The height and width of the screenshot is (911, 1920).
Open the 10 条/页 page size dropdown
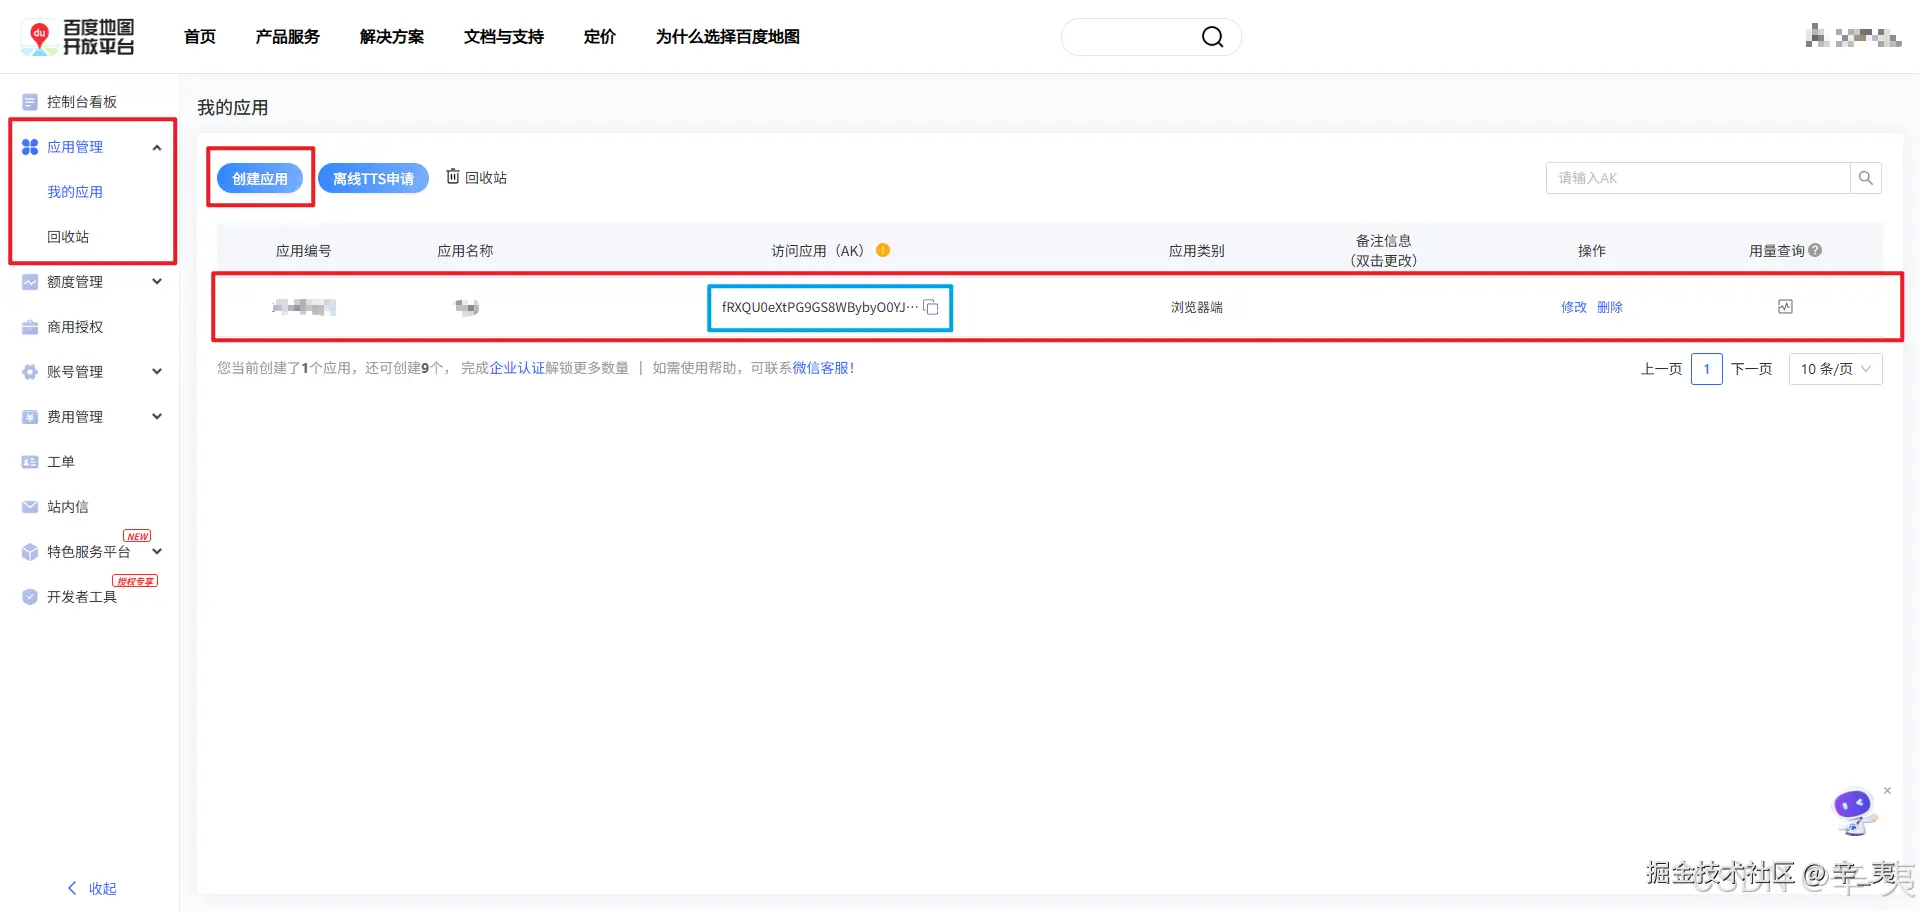click(x=1835, y=369)
